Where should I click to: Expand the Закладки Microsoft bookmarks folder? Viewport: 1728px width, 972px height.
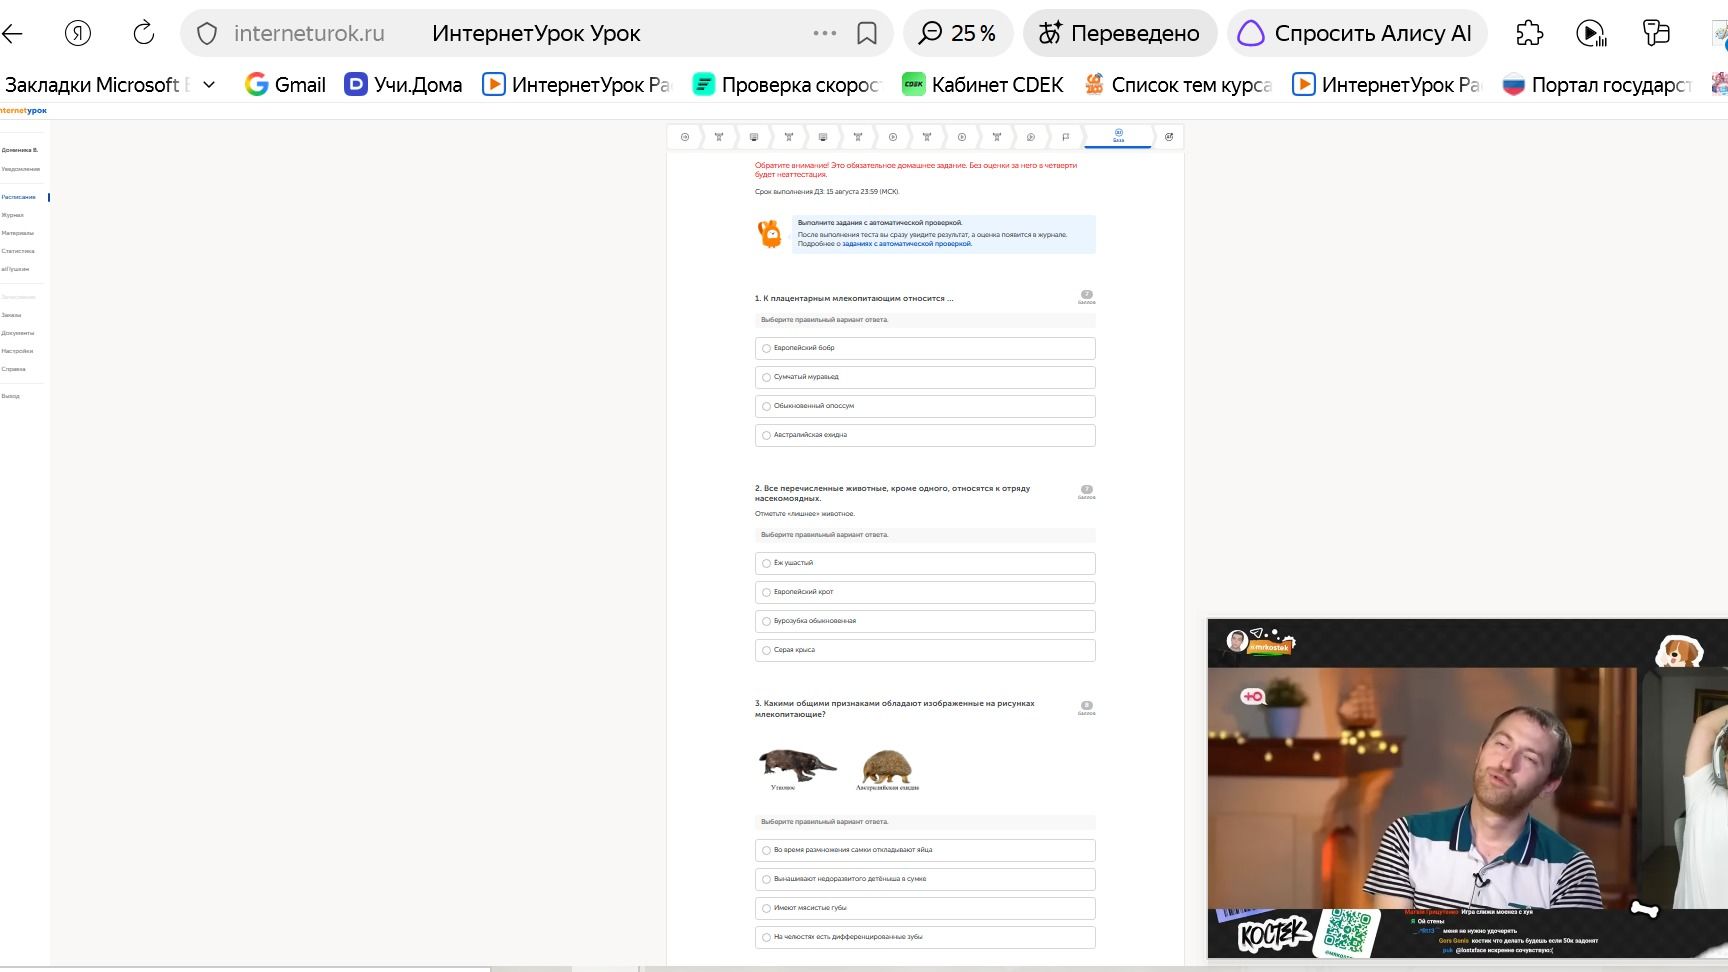click(x=110, y=85)
